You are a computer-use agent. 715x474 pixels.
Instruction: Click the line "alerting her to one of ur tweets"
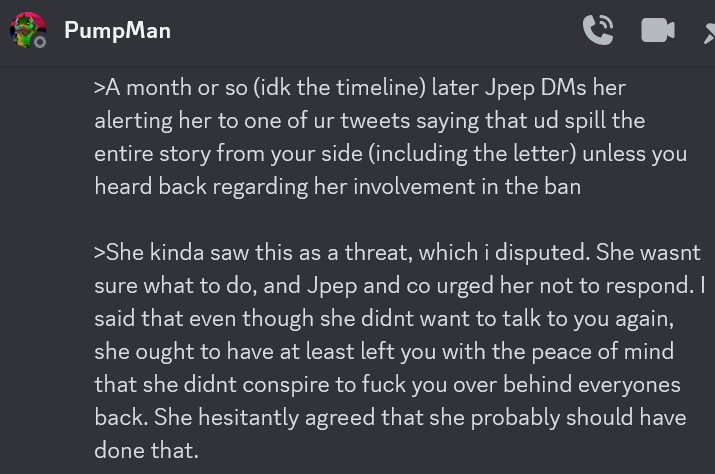pyautogui.click(x=369, y=120)
